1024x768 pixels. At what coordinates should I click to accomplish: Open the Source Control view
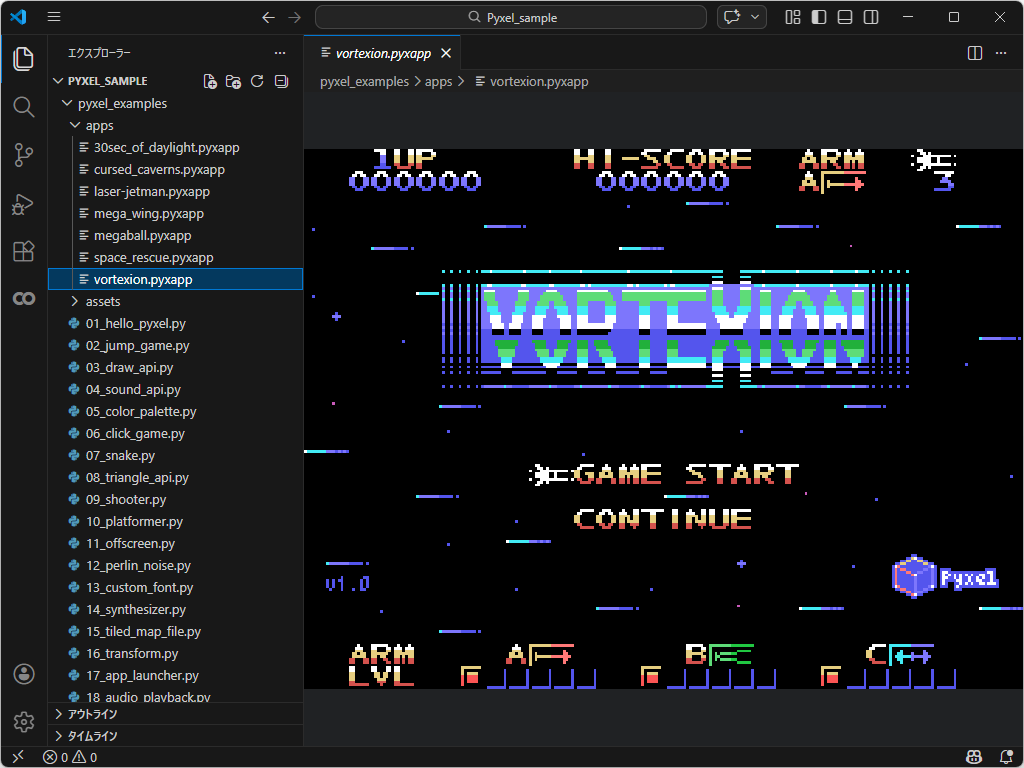[x=24, y=154]
